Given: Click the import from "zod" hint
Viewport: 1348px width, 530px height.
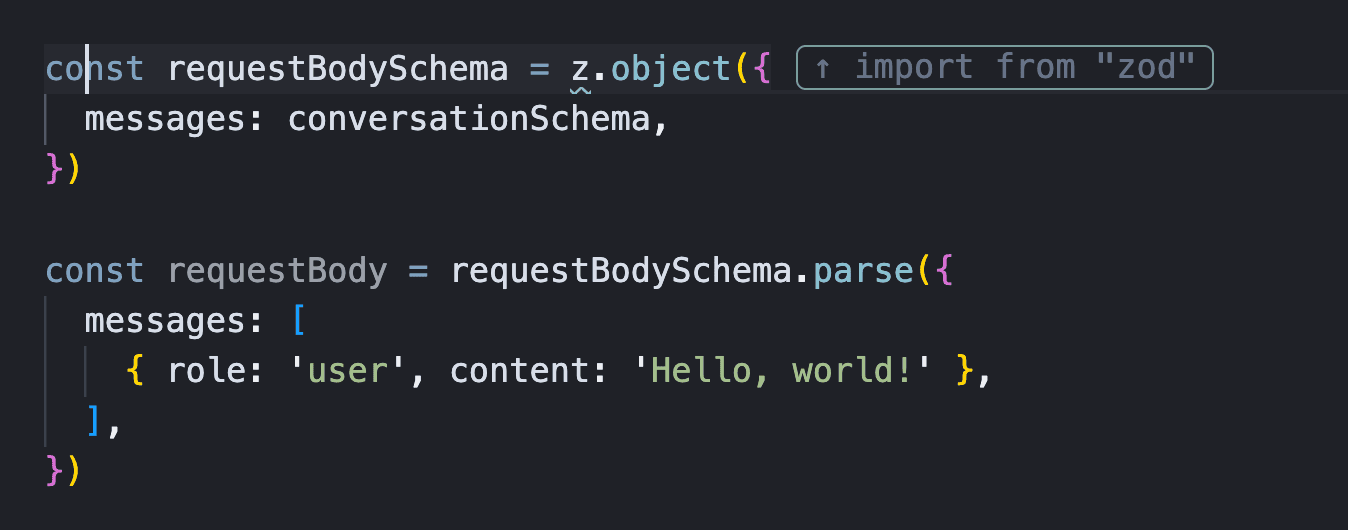Looking at the screenshot, I should tap(1004, 68).
